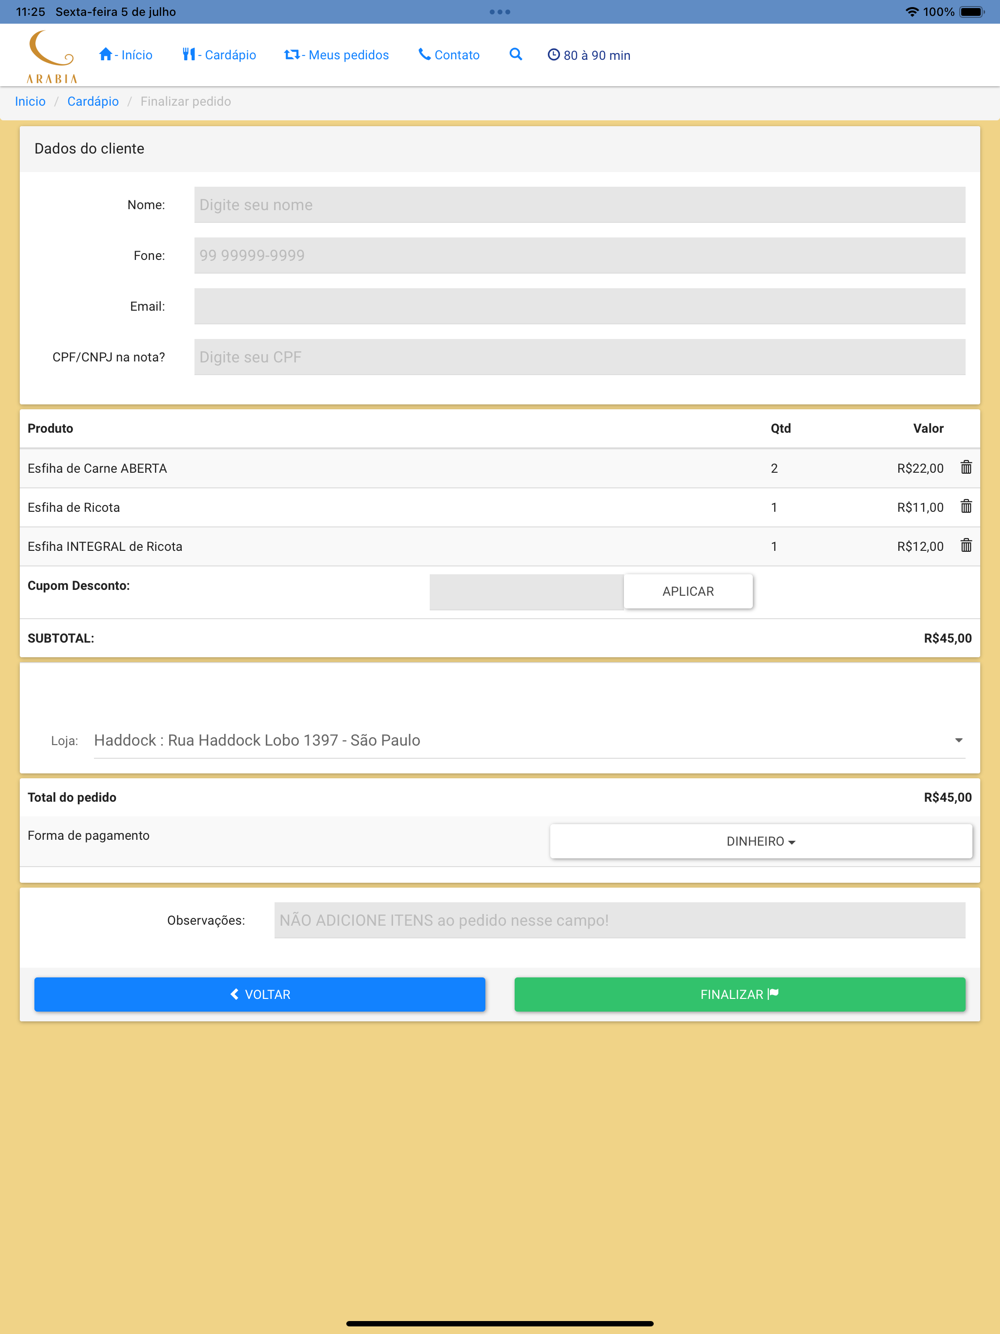The image size is (1000, 1334).
Task: Open DINHEIRO payment method dropdown
Action: pos(761,841)
